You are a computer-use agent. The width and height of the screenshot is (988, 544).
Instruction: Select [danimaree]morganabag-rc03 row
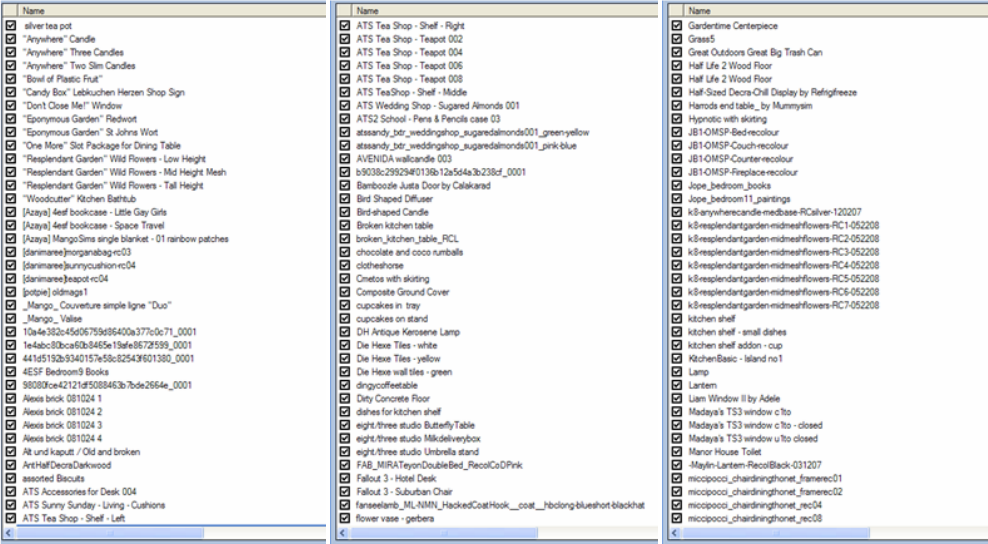point(77,252)
